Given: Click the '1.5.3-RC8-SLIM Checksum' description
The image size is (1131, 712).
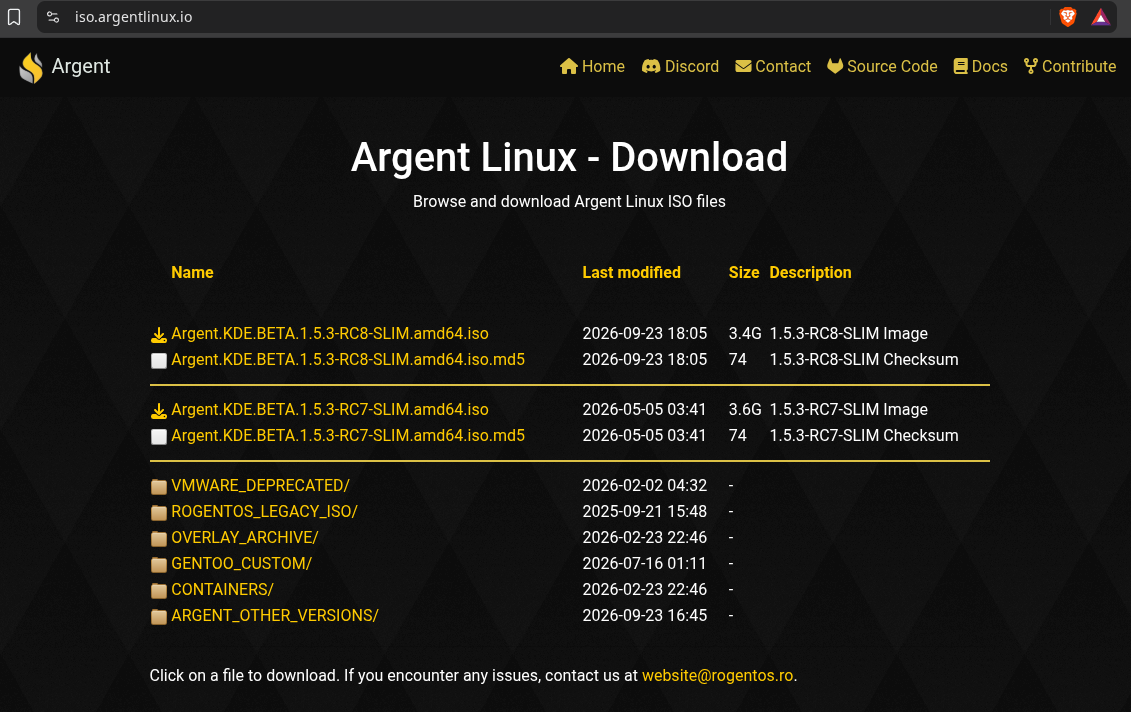Looking at the screenshot, I should 863,359.
